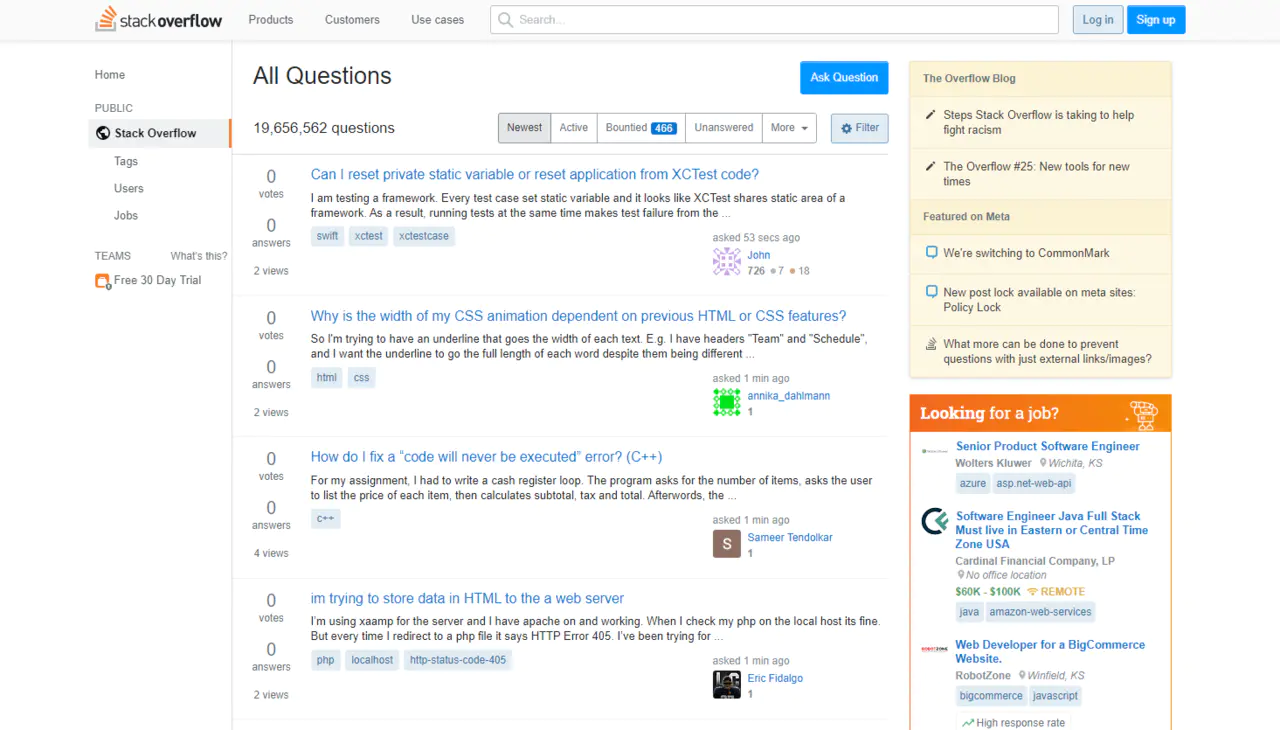This screenshot has height=730, width=1280.
Task: Click the Filter button
Action: (859, 128)
